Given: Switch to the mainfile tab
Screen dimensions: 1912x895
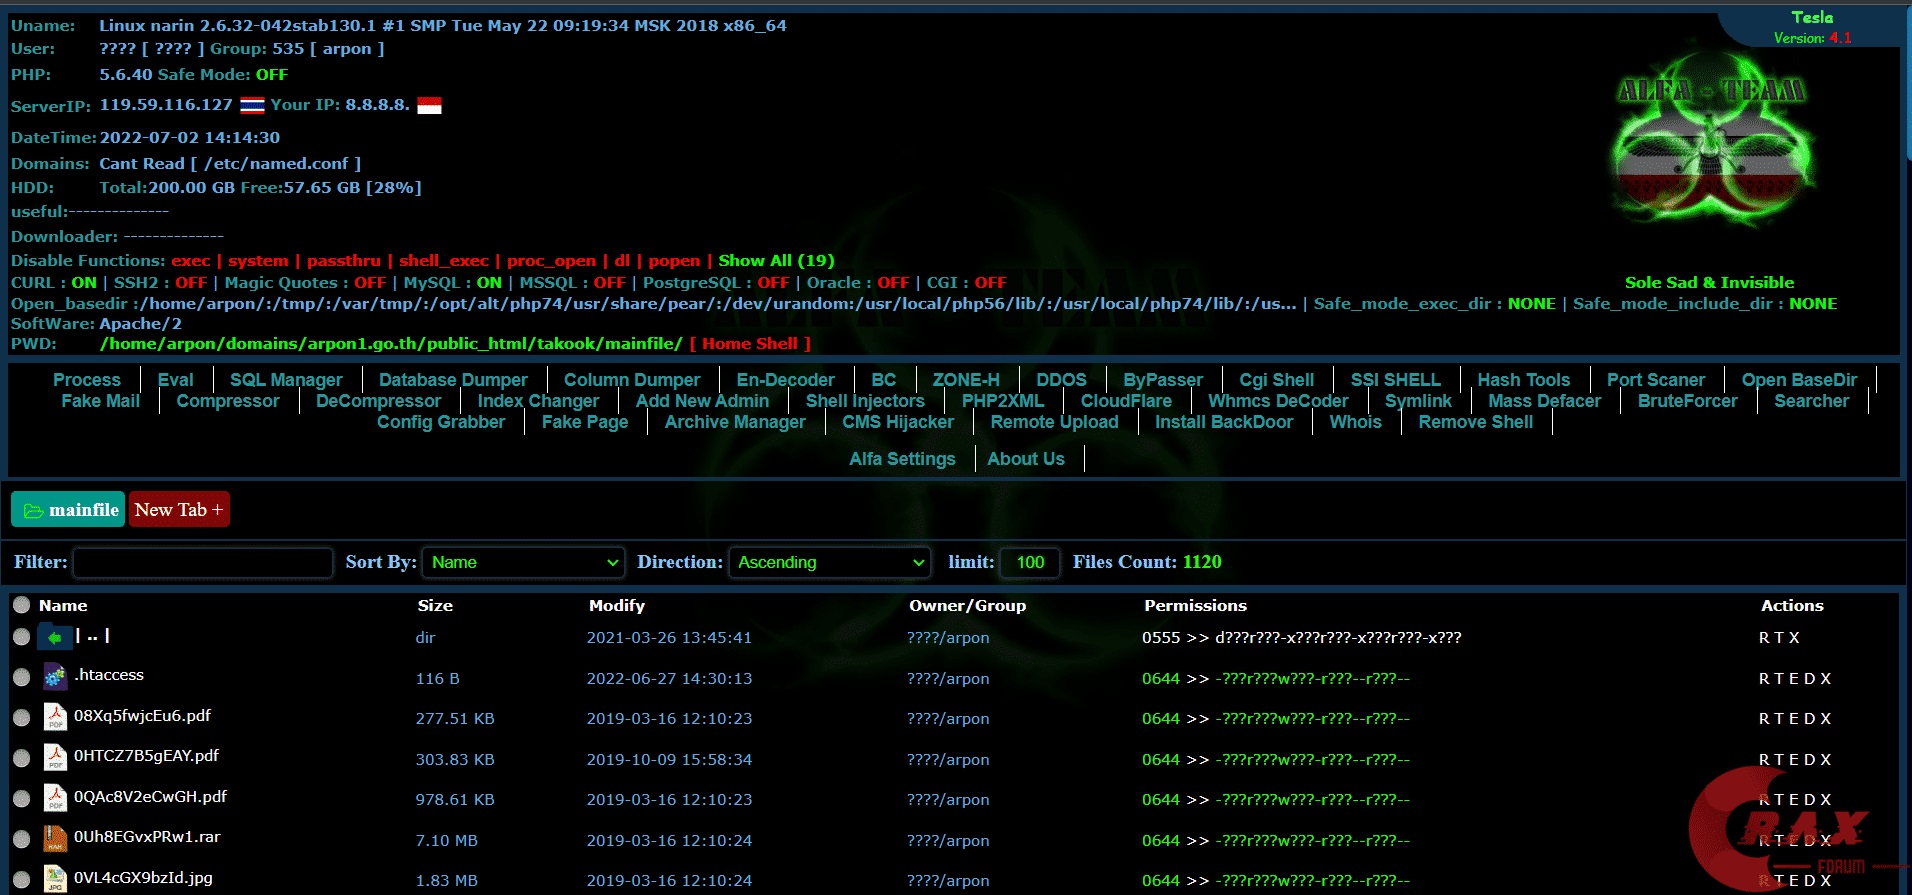Looking at the screenshot, I should click(68, 510).
